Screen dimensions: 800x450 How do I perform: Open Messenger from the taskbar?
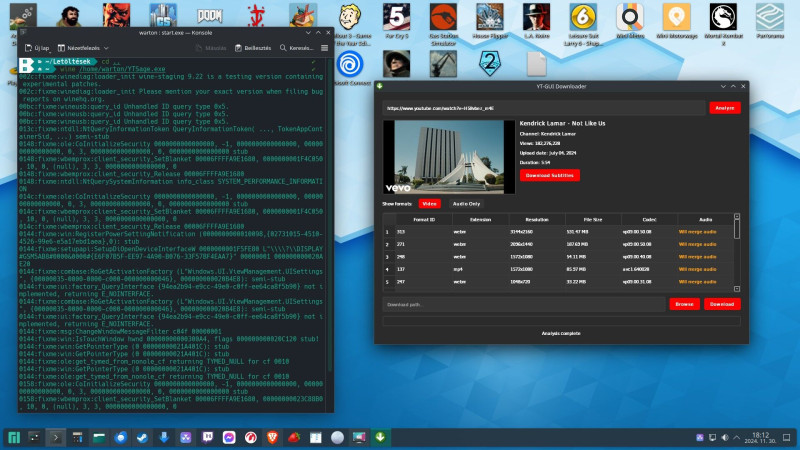point(229,437)
